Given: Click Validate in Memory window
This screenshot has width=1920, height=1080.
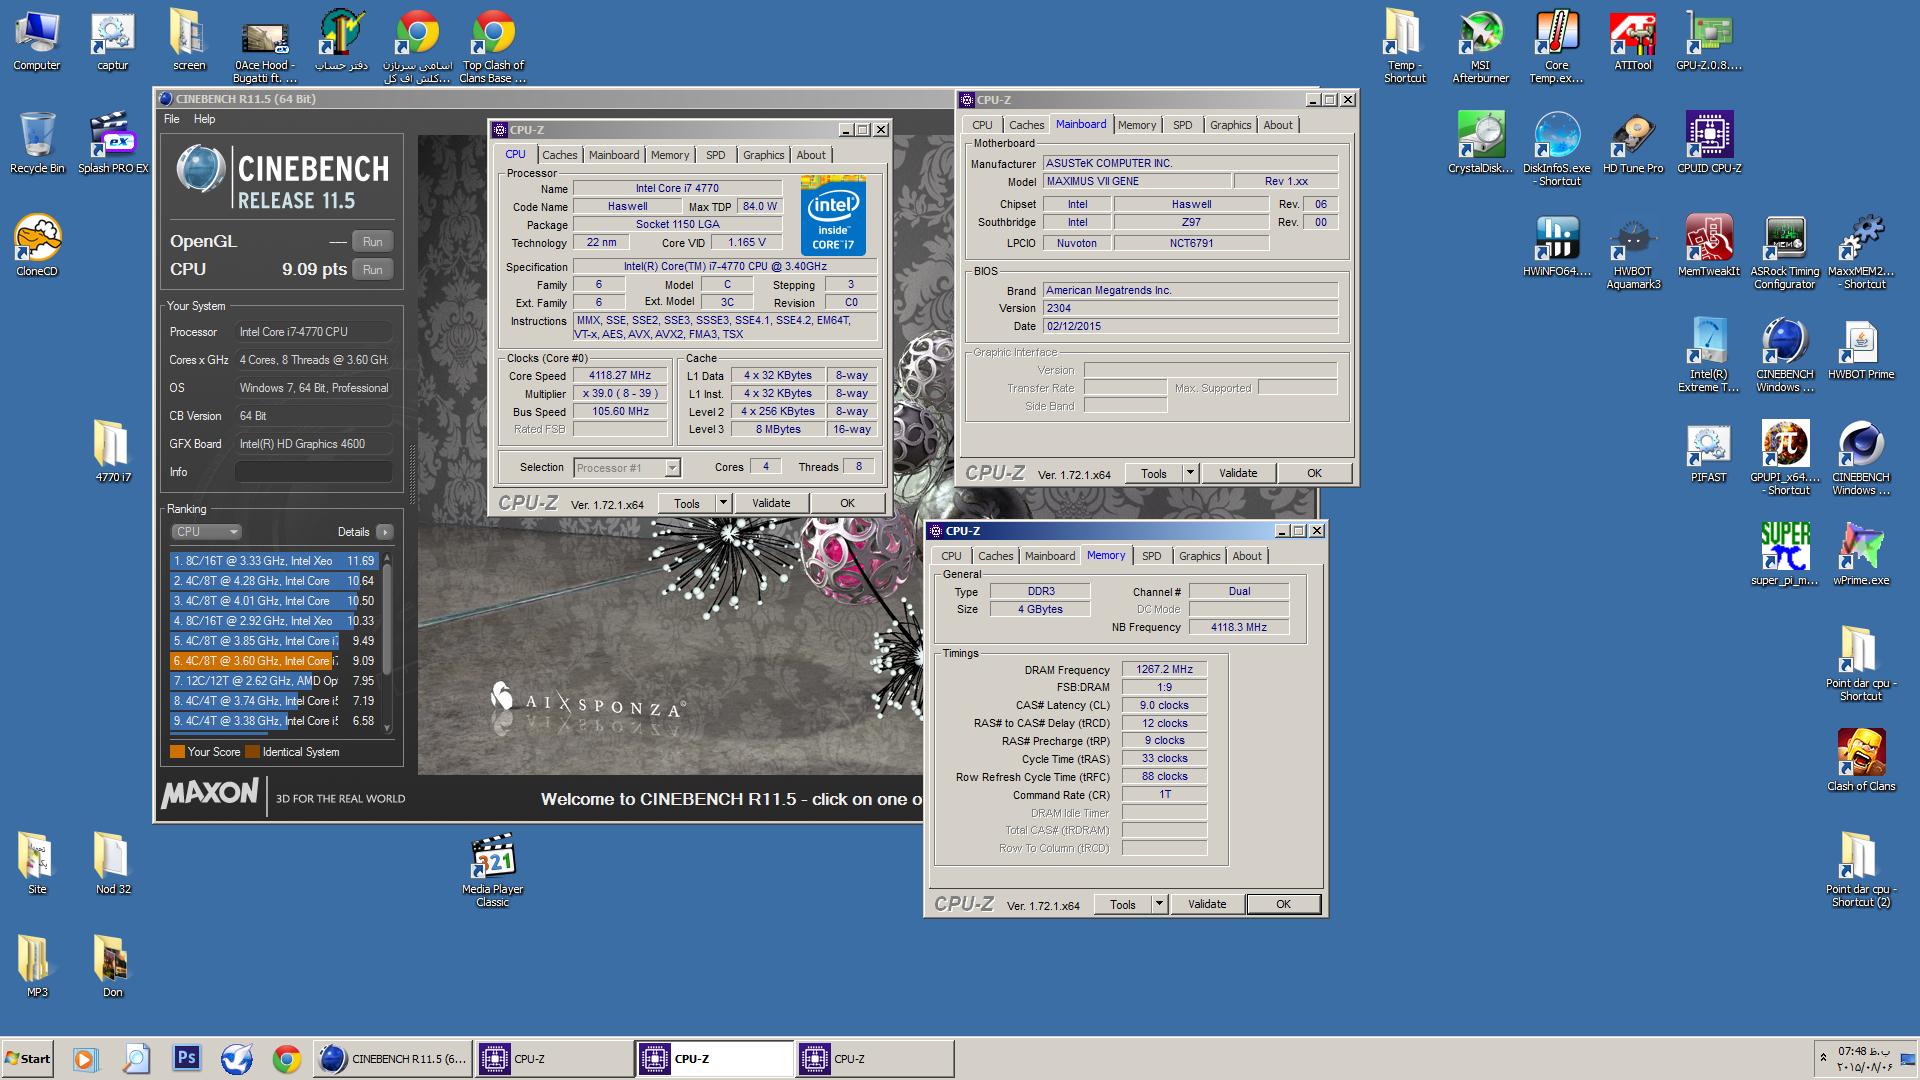Looking at the screenshot, I should (1206, 904).
